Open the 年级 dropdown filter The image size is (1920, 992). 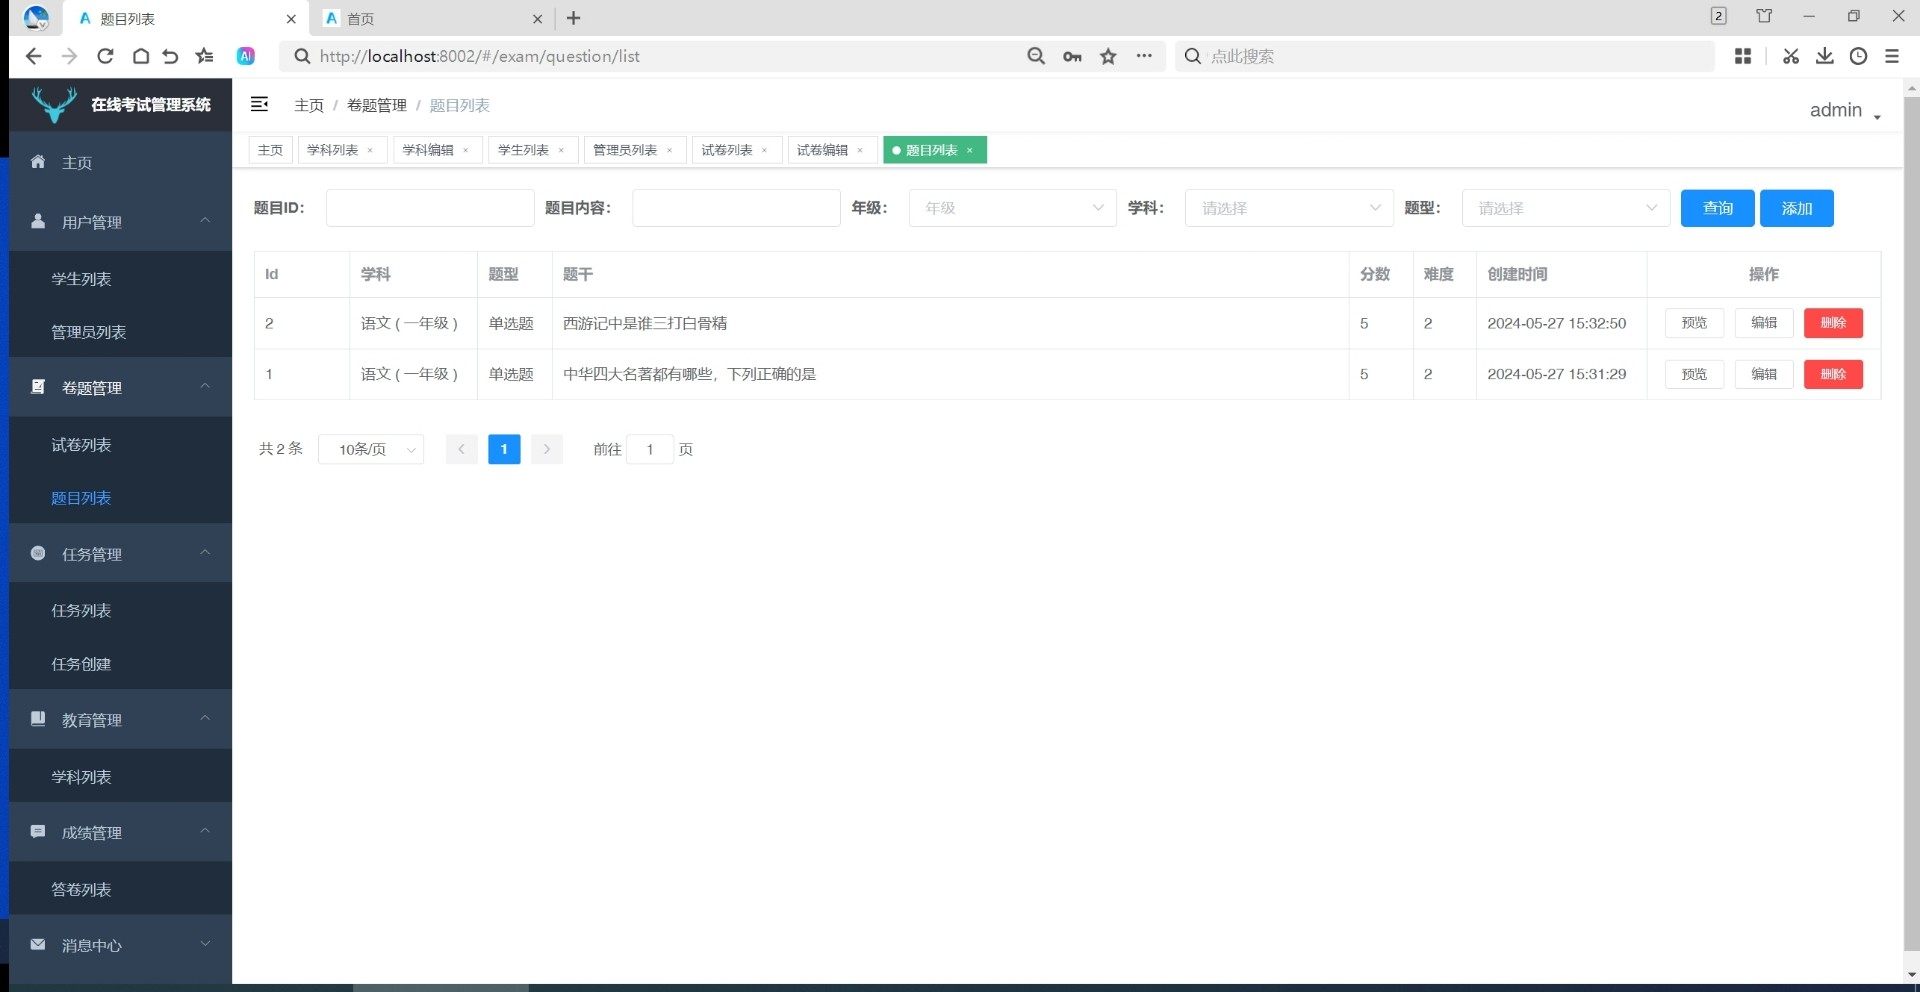pos(1012,208)
